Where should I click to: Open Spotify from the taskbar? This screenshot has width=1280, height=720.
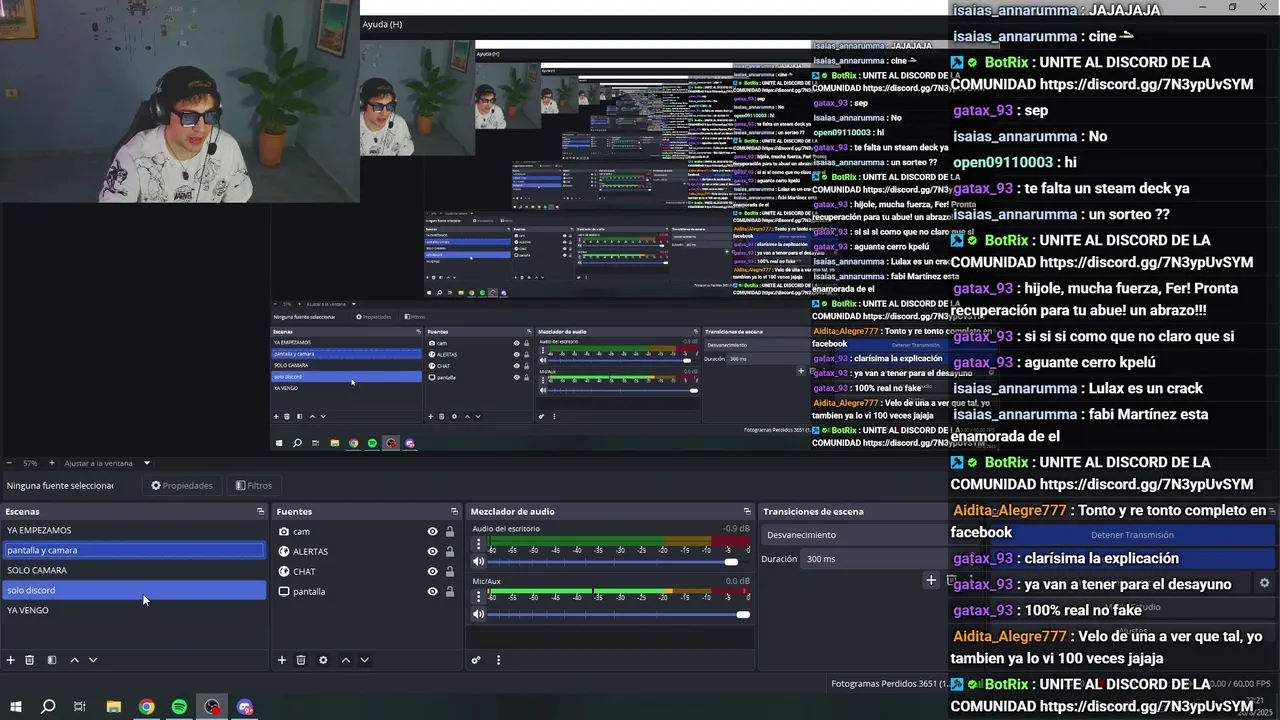tap(179, 707)
